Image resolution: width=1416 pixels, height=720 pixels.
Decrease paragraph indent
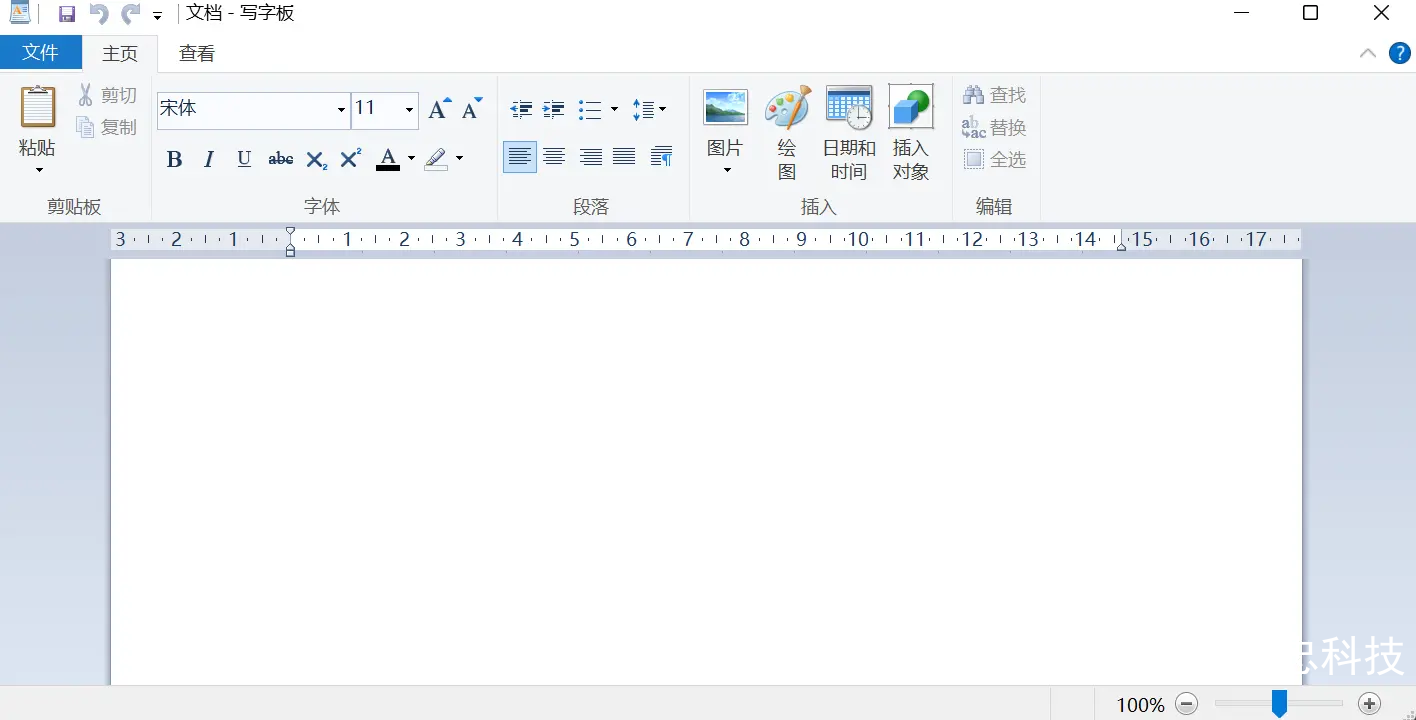coord(521,109)
